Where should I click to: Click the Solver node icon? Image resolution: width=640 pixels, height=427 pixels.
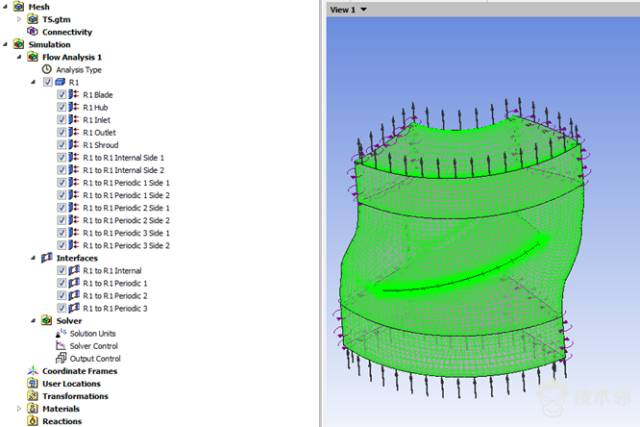pos(47,320)
